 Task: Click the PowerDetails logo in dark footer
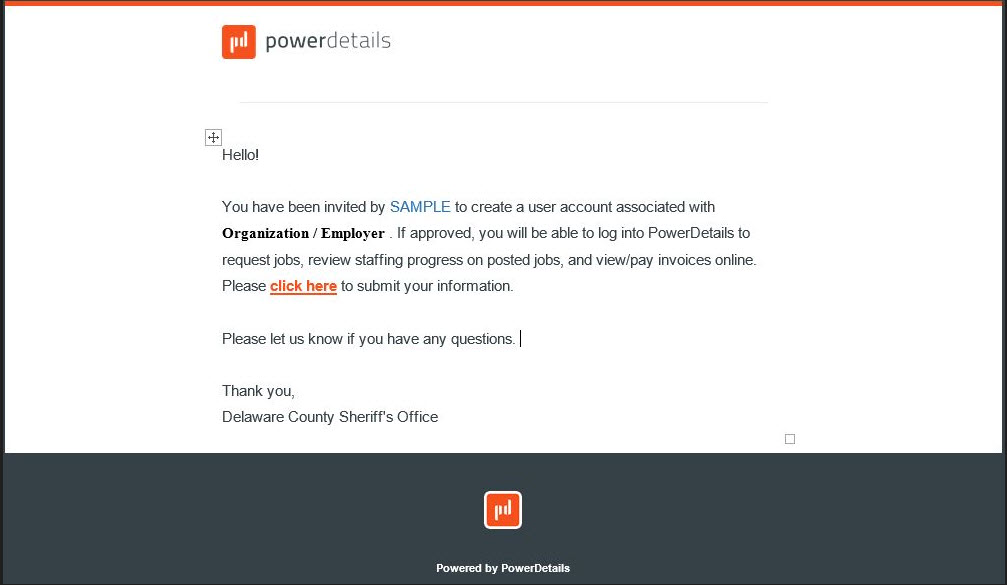(503, 510)
